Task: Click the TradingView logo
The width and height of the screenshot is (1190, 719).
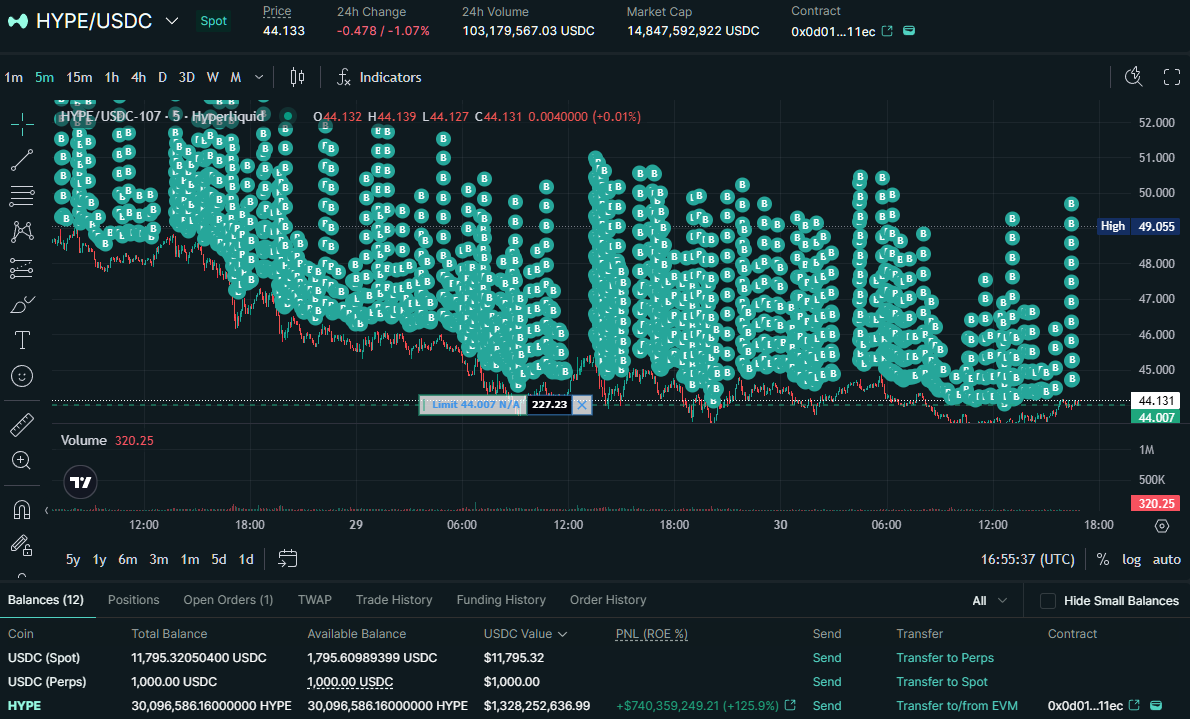Action: pos(80,482)
